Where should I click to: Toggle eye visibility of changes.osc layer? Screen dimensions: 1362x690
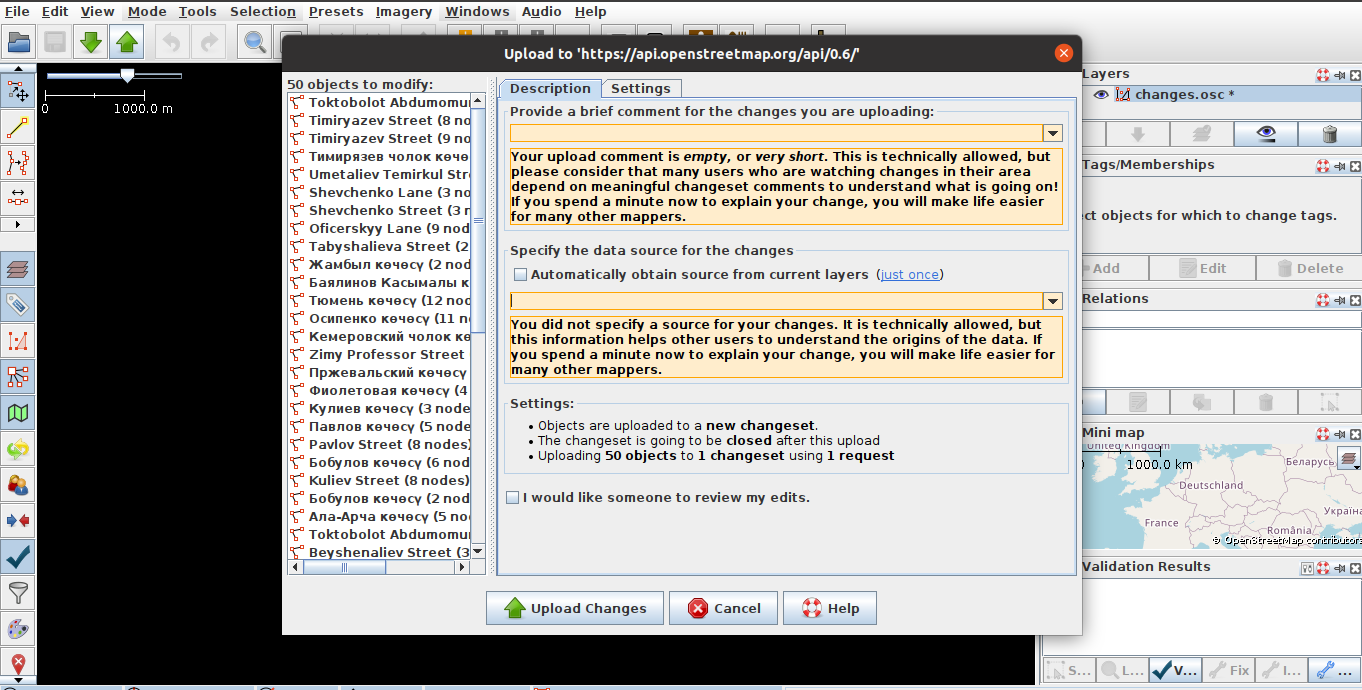[x=1101, y=95]
